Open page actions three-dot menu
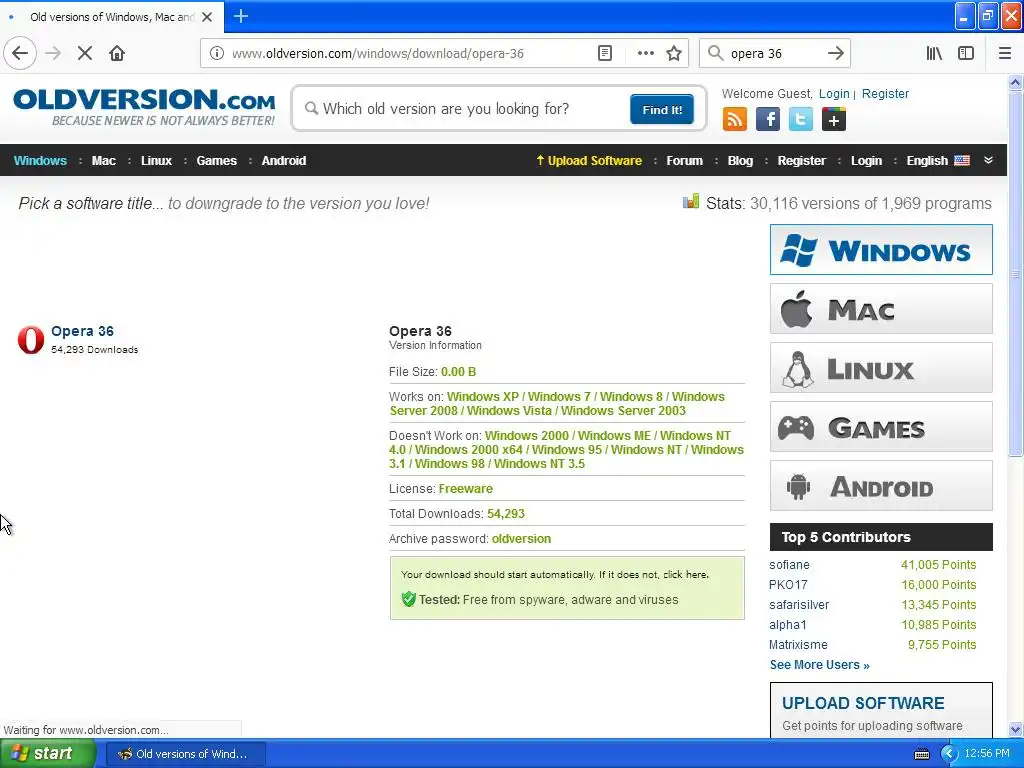The height and width of the screenshot is (768, 1024). tap(645, 53)
